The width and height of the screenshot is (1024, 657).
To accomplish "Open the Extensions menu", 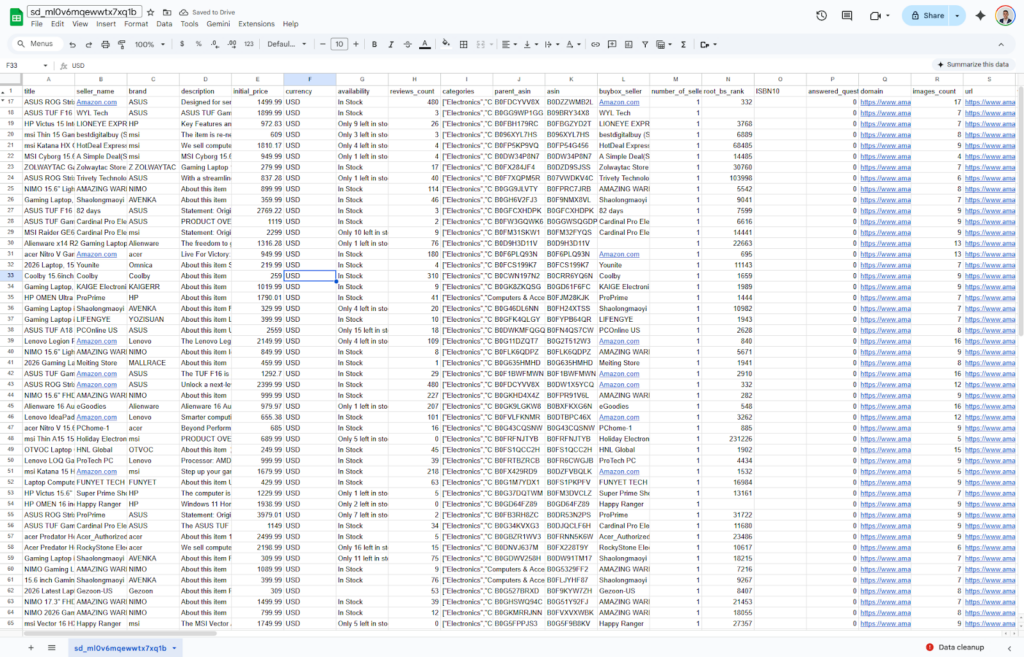I will 257,24.
